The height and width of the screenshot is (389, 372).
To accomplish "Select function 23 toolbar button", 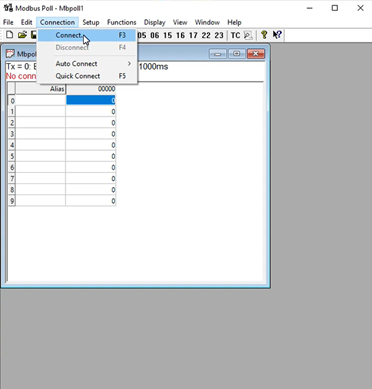I will click(x=219, y=35).
